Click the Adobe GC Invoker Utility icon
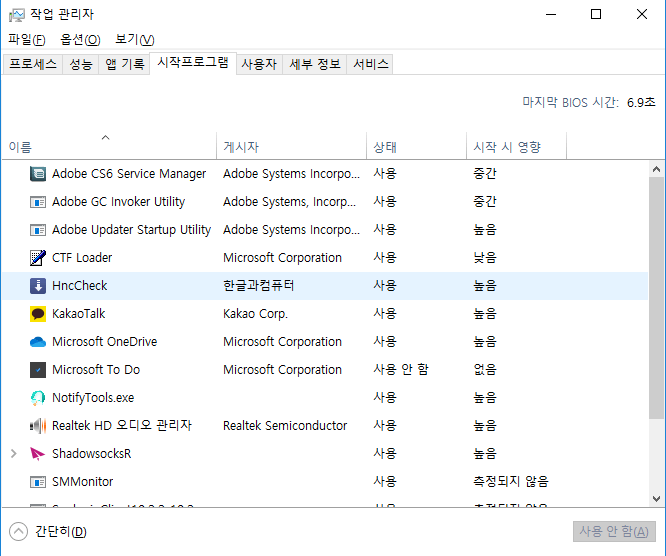Viewport: 666px width, 556px height. pos(38,202)
